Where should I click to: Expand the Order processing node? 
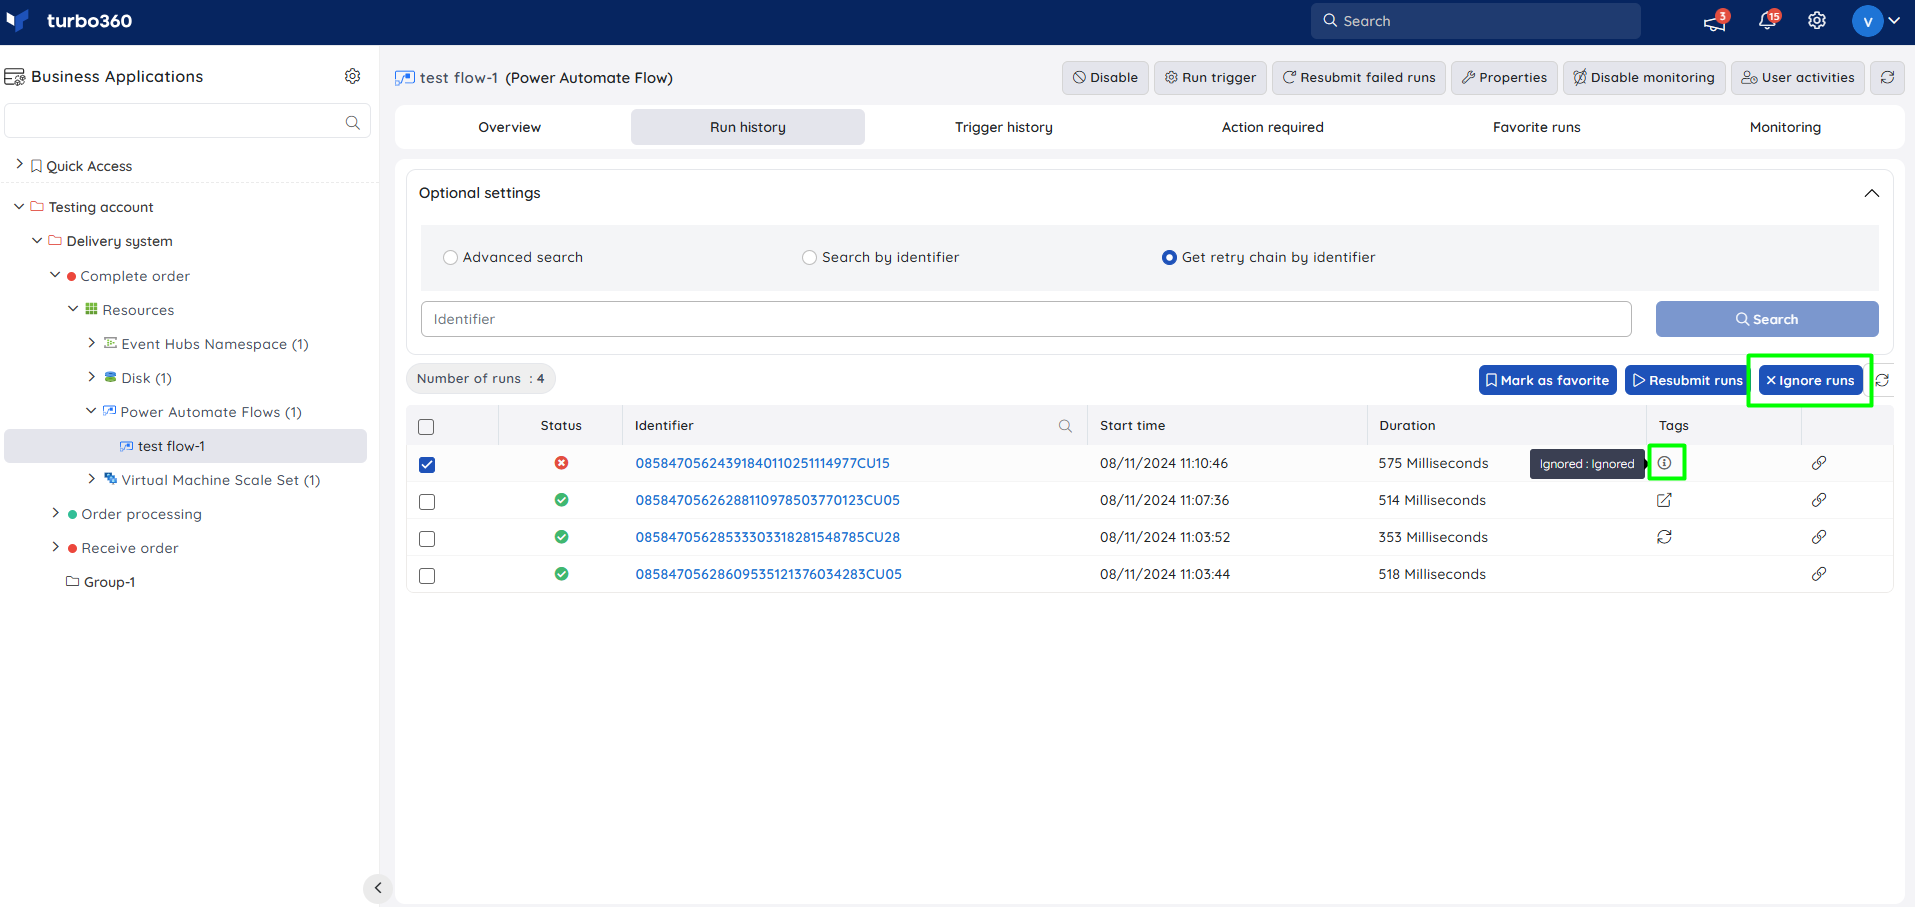coord(55,513)
